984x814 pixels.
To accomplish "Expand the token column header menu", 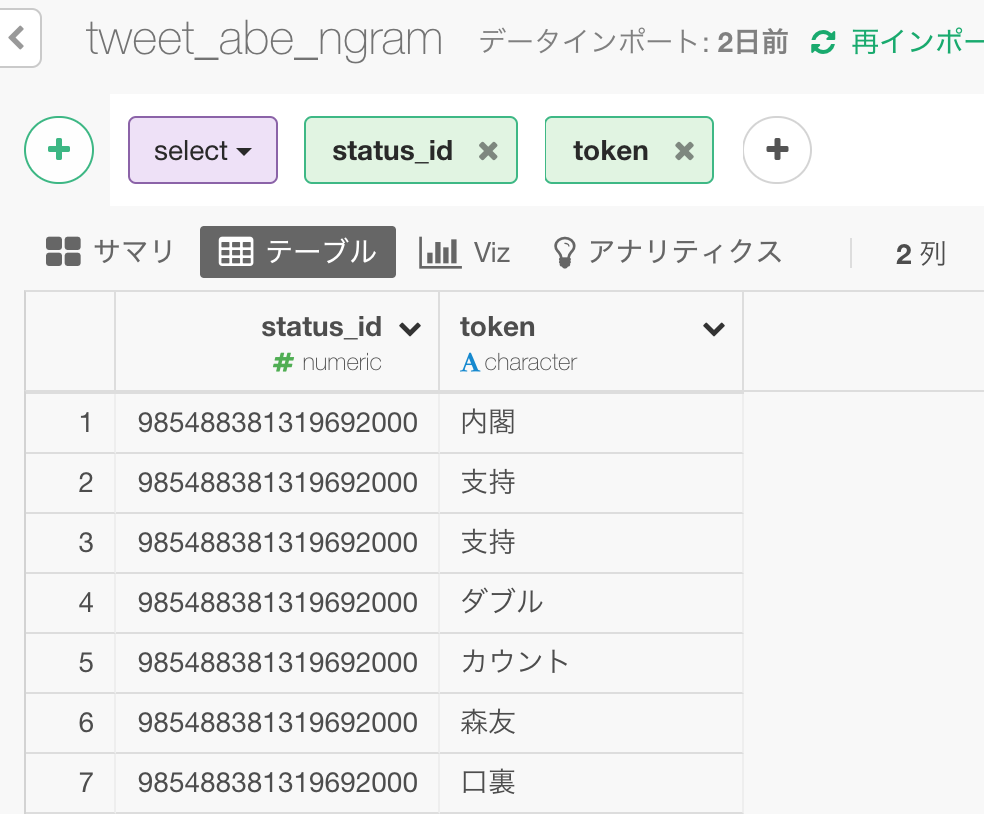I will click(714, 328).
